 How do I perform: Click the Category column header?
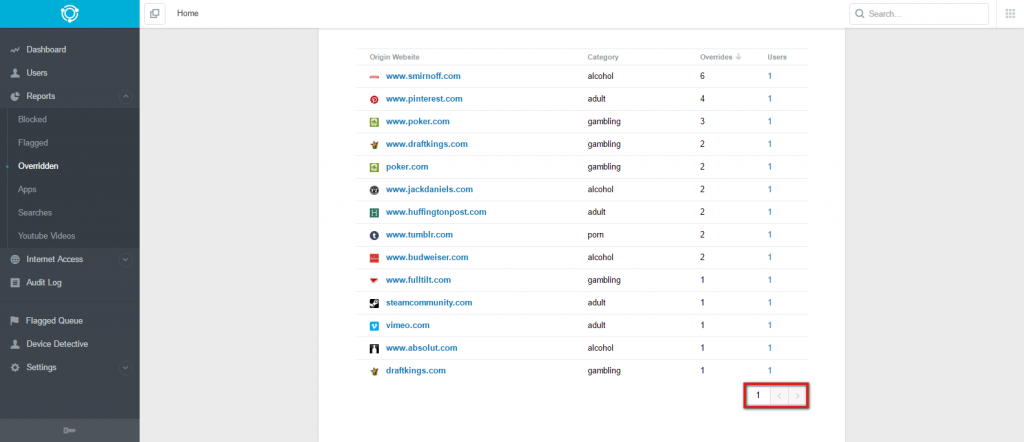point(603,57)
